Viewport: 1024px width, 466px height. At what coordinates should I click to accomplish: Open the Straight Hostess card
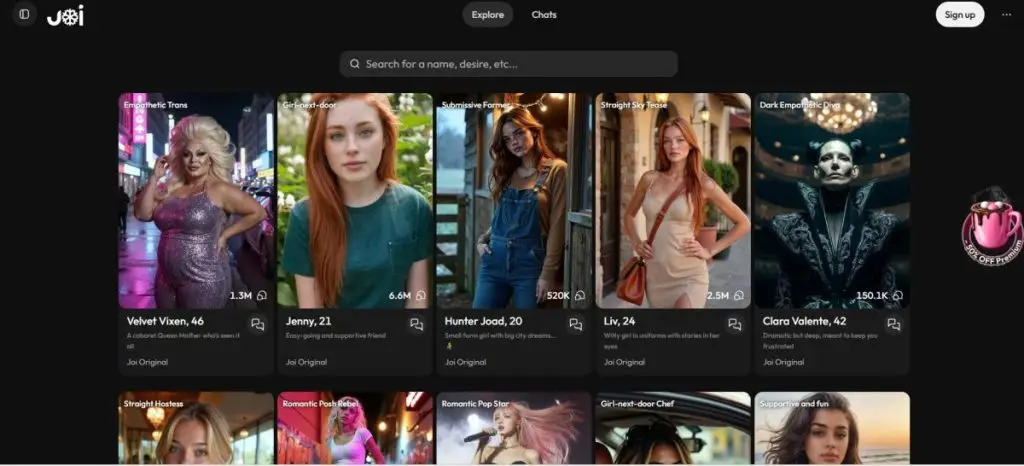click(196, 428)
